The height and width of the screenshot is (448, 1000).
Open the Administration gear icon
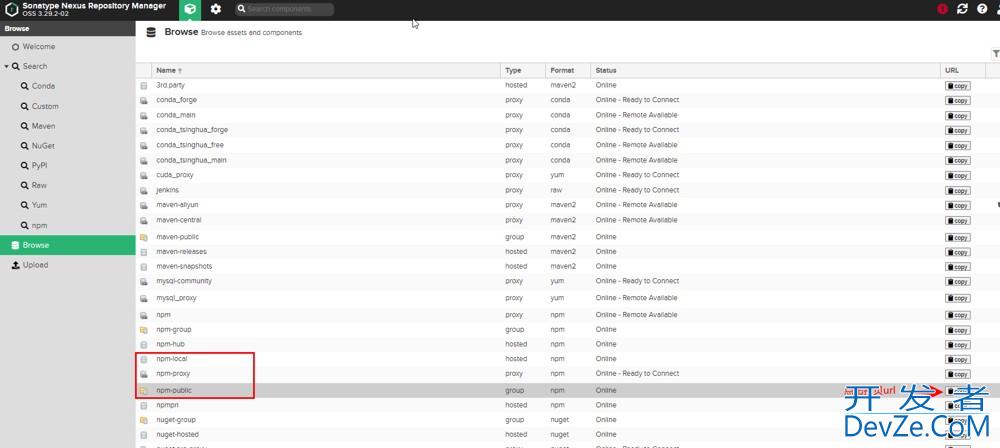click(216, 10)
